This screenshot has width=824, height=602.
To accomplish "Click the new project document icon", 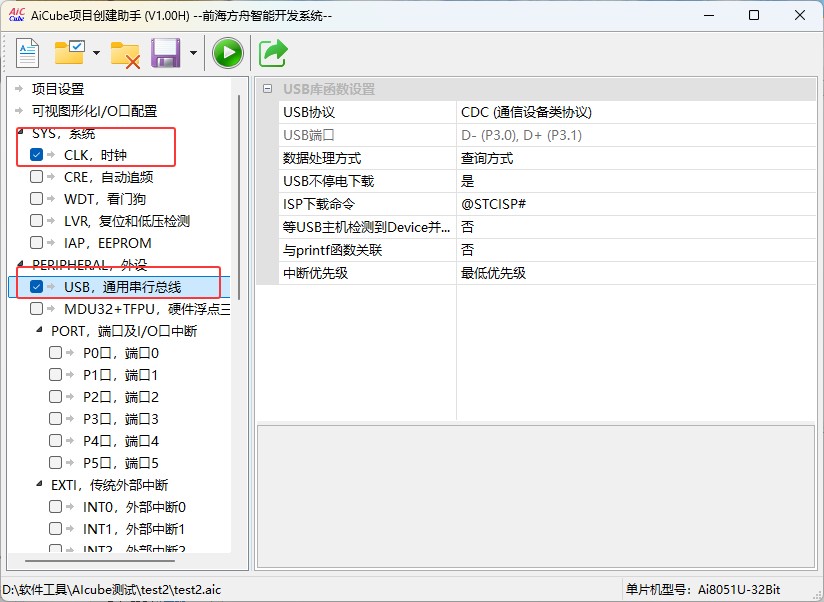I will click(27, 53).
